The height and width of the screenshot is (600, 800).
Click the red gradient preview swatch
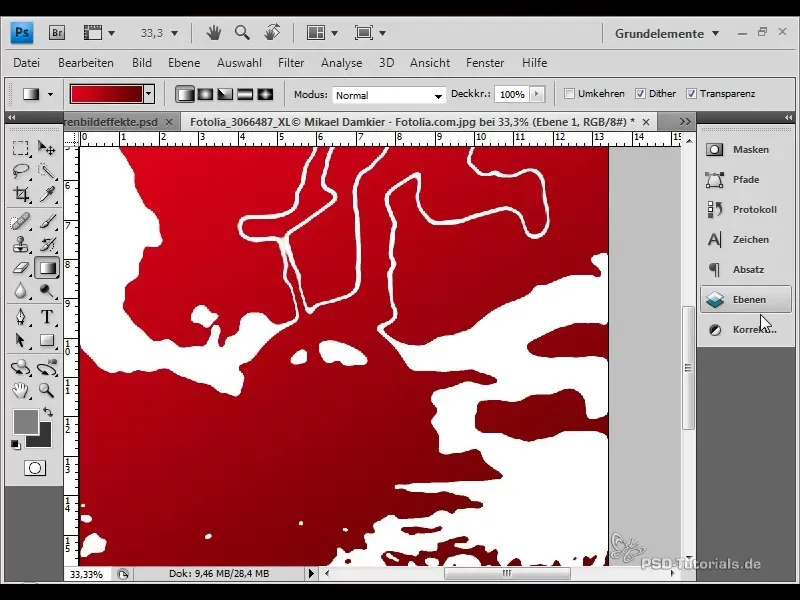106,94
